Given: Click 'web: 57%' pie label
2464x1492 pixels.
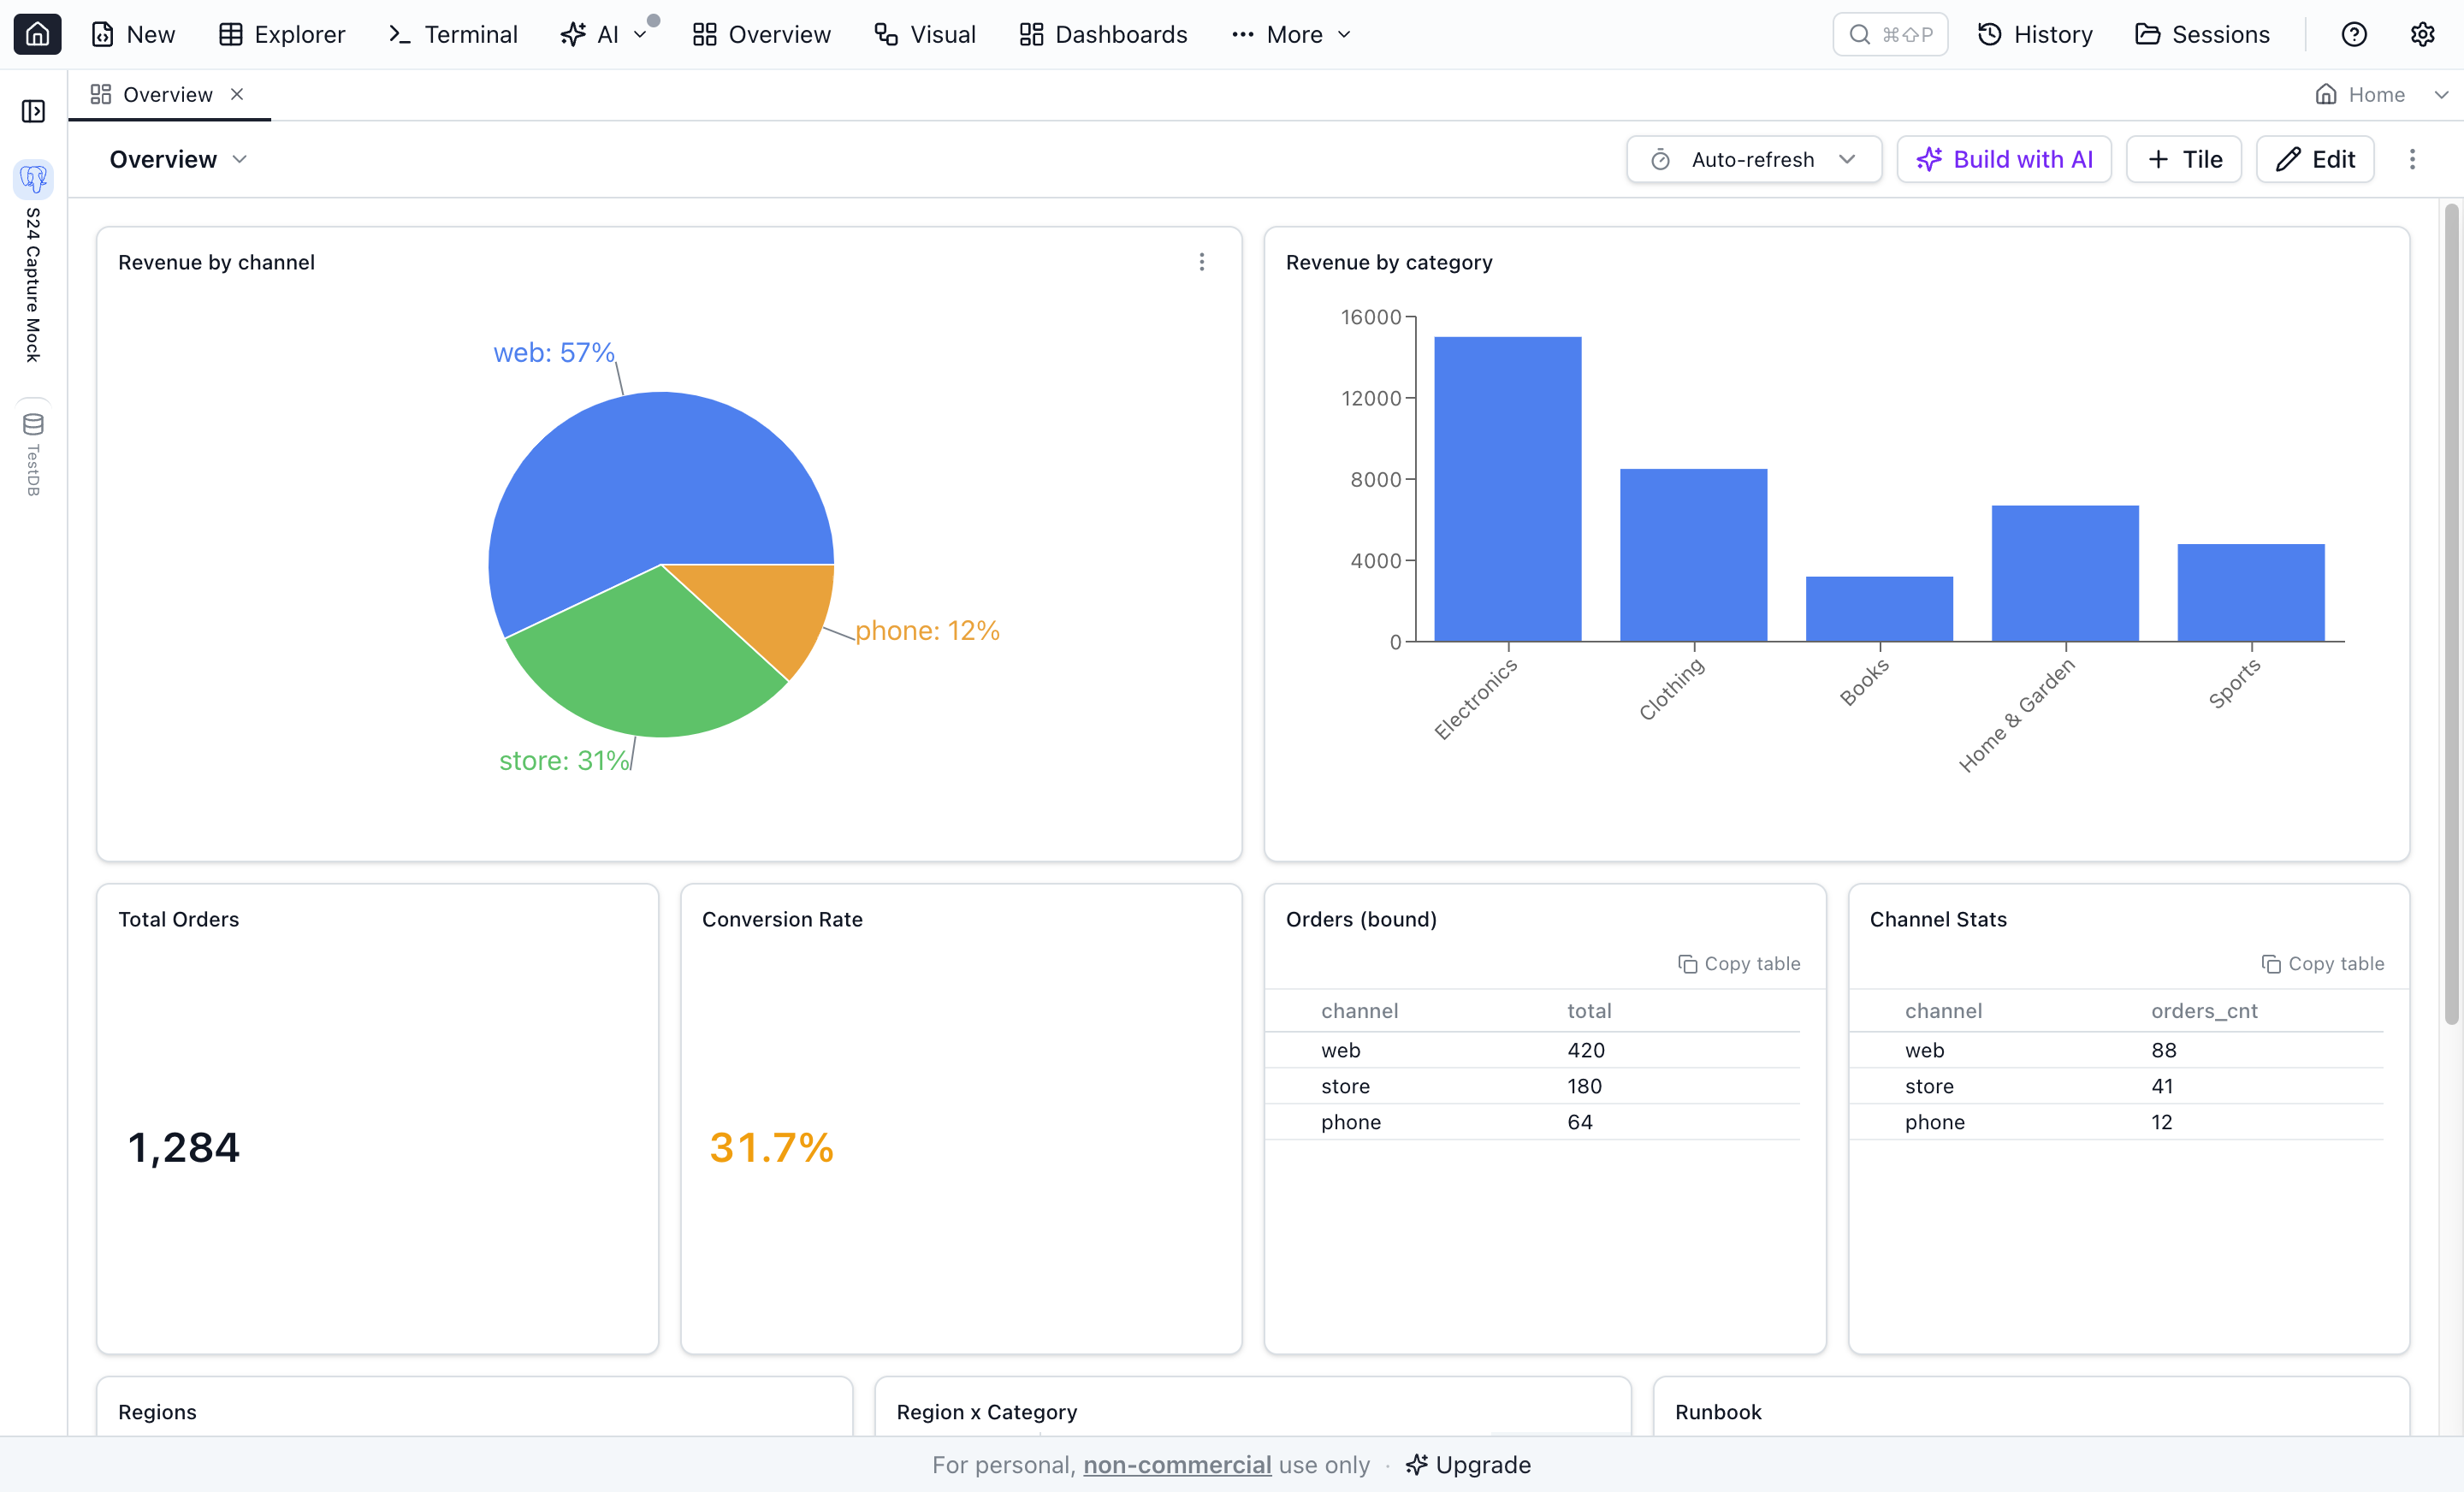Looking at the screenshot, I should (553, 352).
